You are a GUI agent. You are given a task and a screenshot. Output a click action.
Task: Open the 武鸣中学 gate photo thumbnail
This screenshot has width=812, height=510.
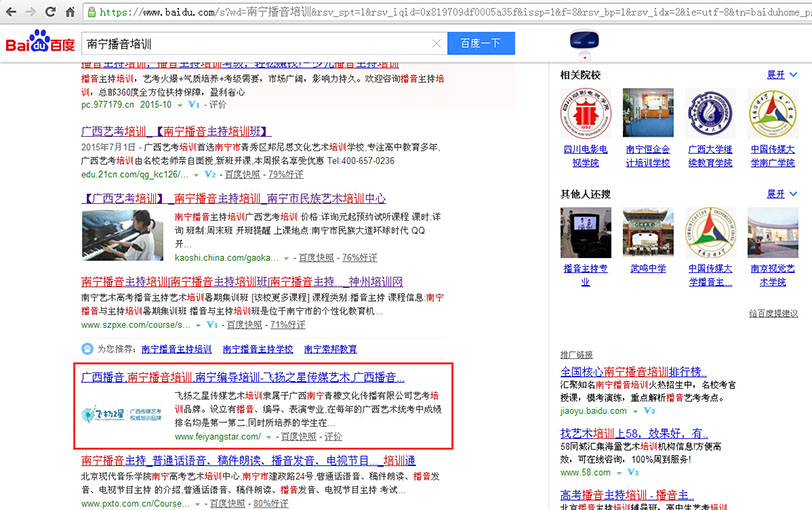648,232
